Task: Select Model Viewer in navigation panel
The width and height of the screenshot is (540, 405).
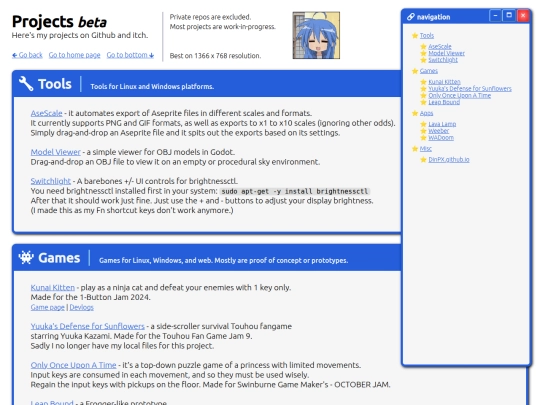Action: pos(446,53)
